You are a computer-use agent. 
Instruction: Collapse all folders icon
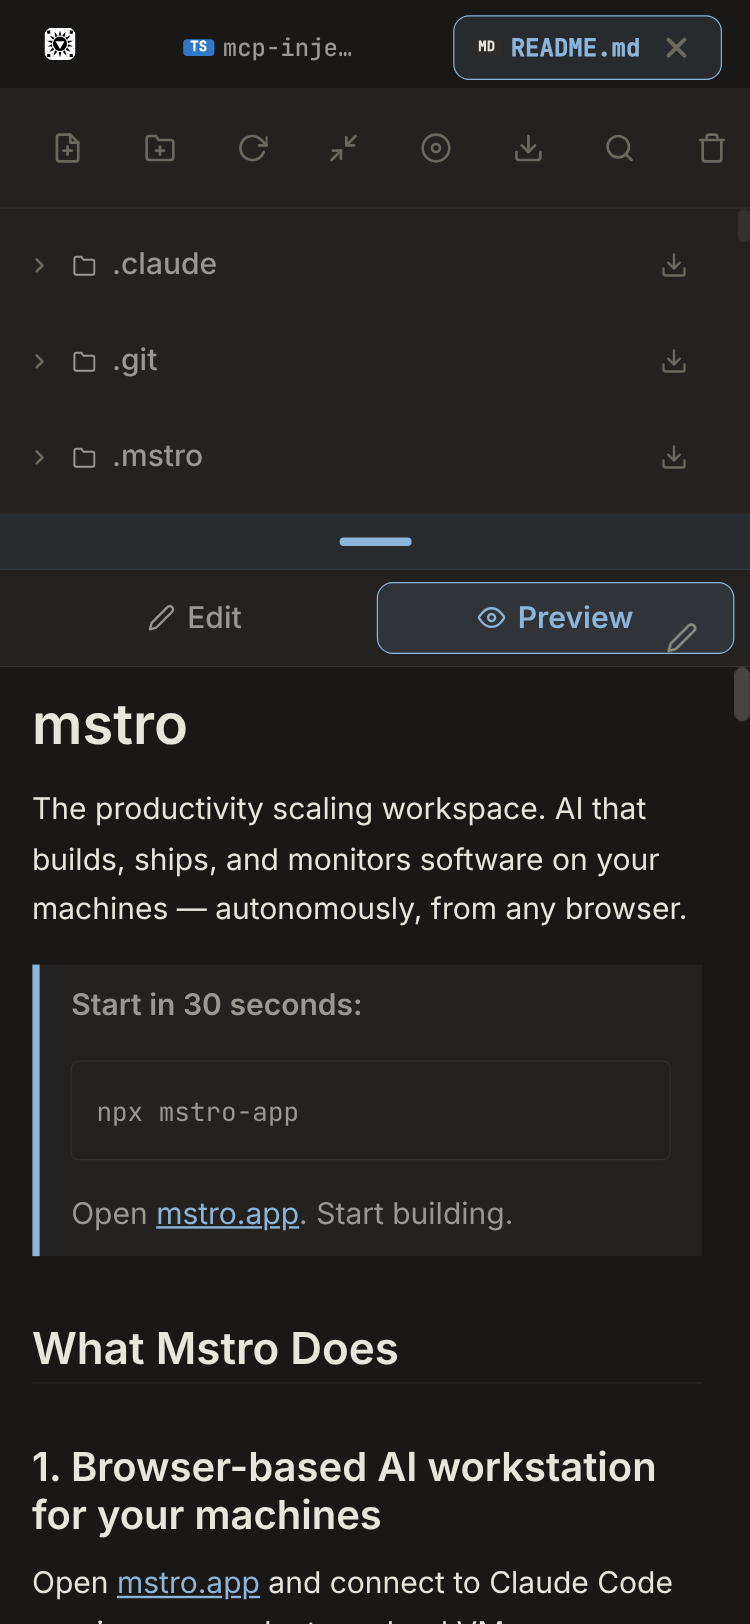point(344,149)
